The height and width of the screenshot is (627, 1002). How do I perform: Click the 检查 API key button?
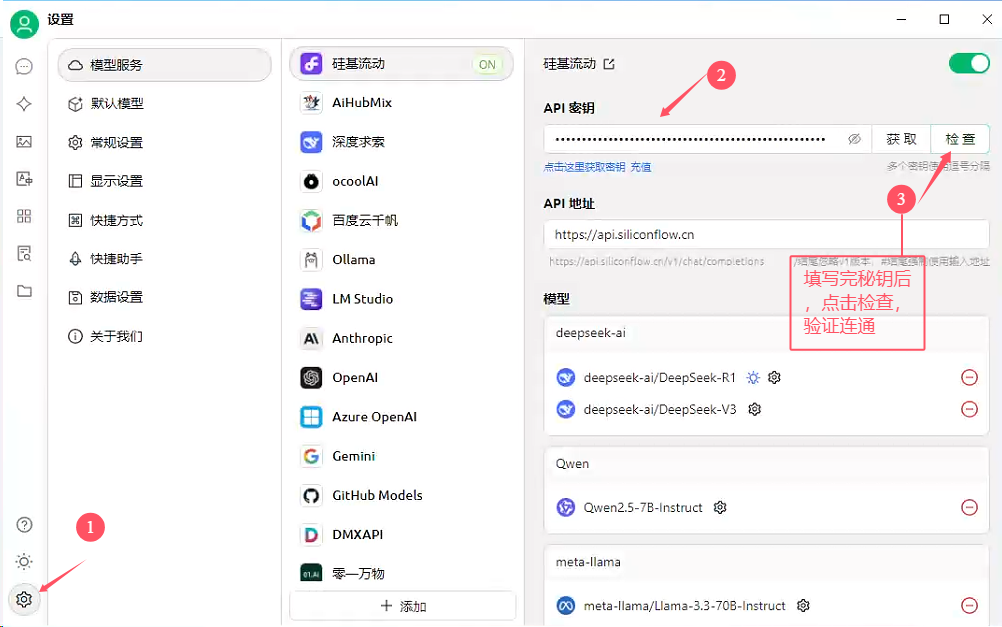(x=960, y=139)
